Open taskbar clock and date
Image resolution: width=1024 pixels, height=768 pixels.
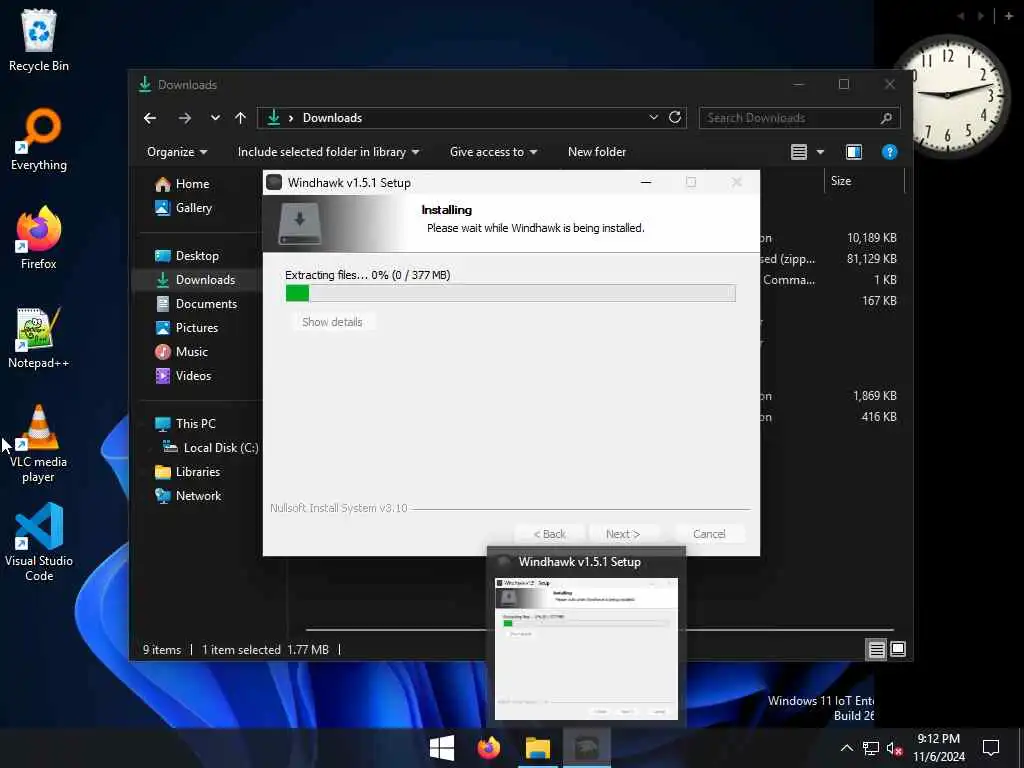pos(939,748)
